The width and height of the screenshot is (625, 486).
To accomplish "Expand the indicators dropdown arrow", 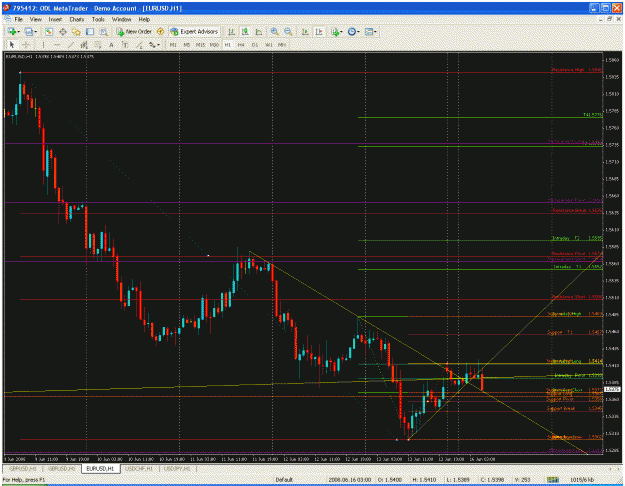I will [342, 31].
